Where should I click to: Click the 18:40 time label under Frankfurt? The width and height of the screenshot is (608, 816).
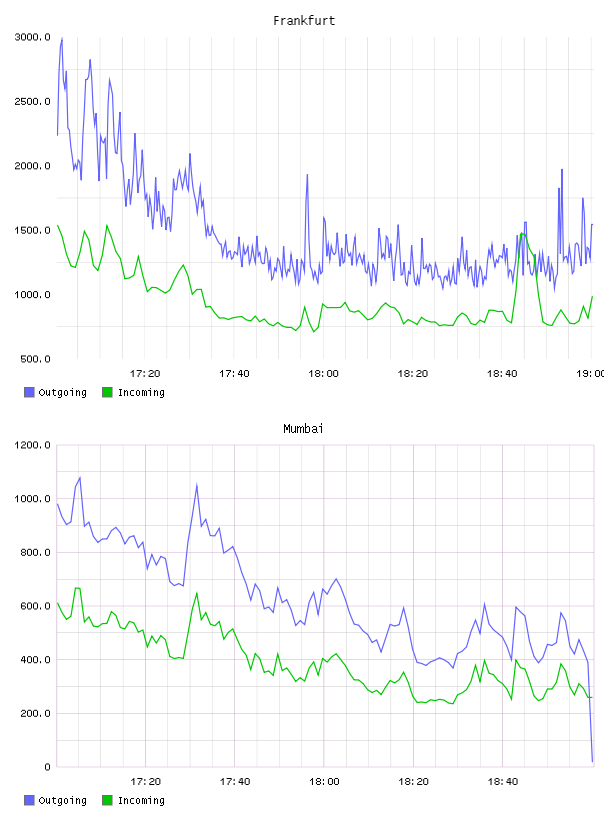click(x=502, y=374)
